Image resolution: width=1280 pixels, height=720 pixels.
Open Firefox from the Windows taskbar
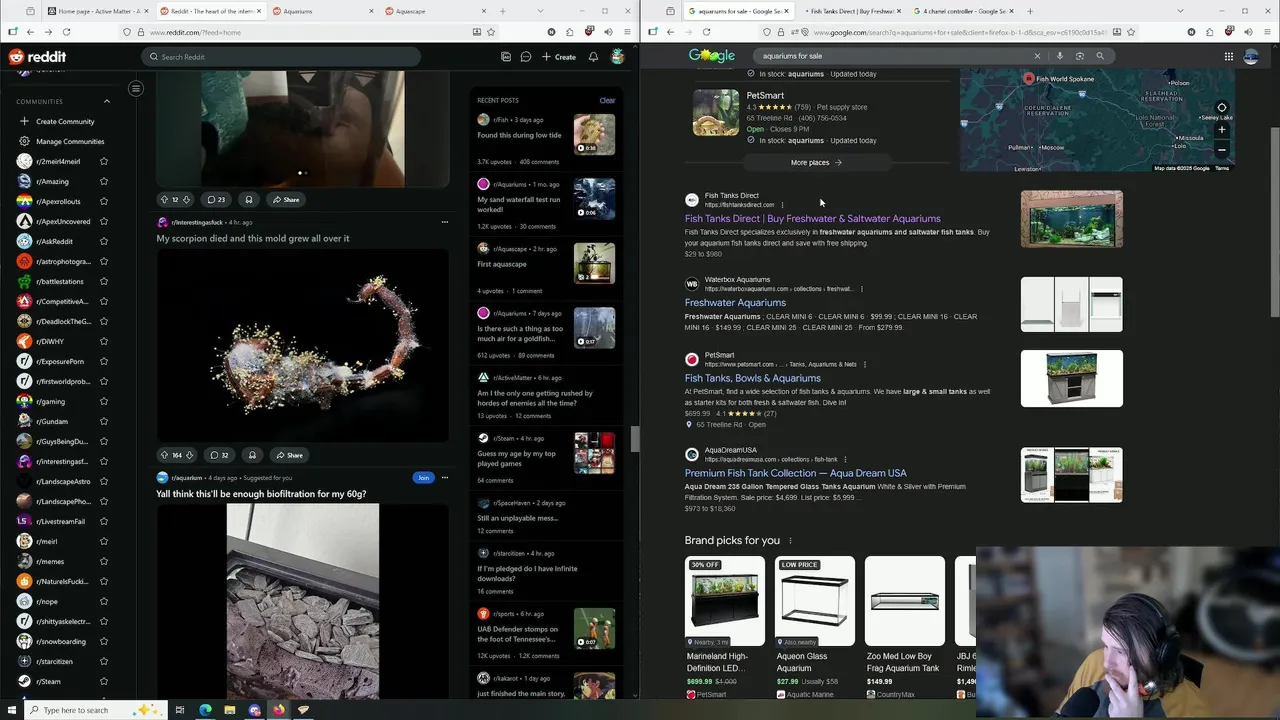pos(279,710)
